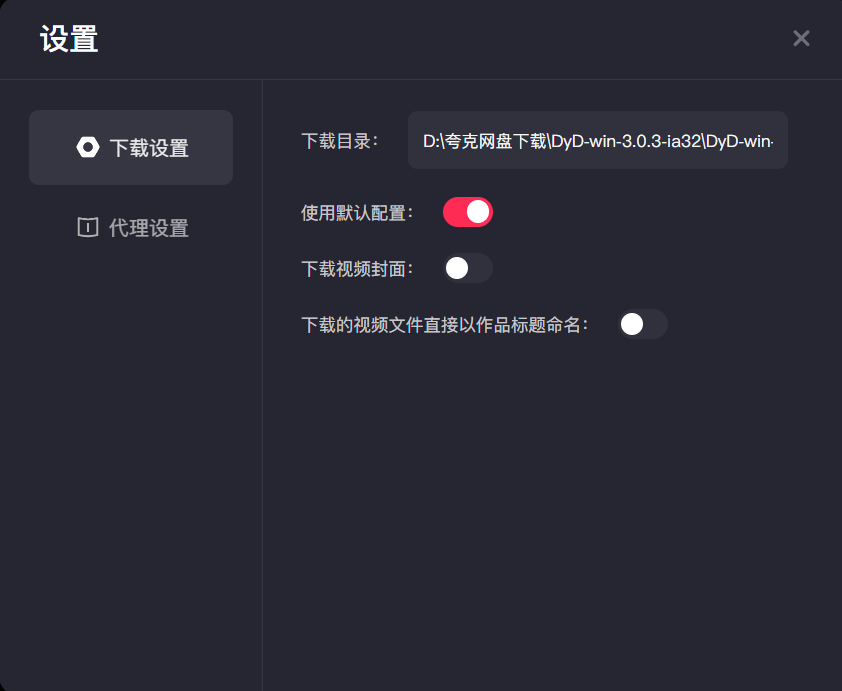
Task: Click the download directory path field
Action: tap(597, 140)
